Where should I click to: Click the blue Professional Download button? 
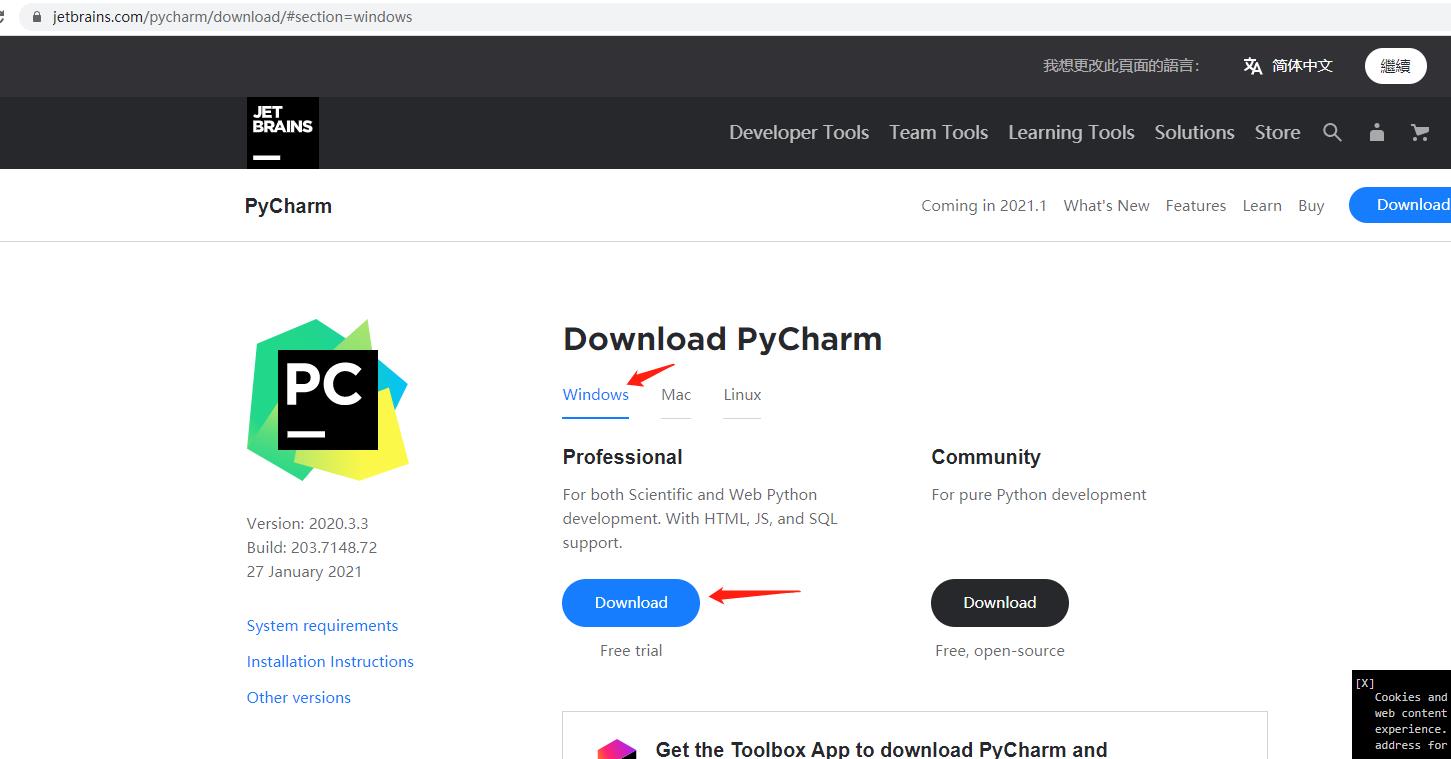[x=631, y=603]
